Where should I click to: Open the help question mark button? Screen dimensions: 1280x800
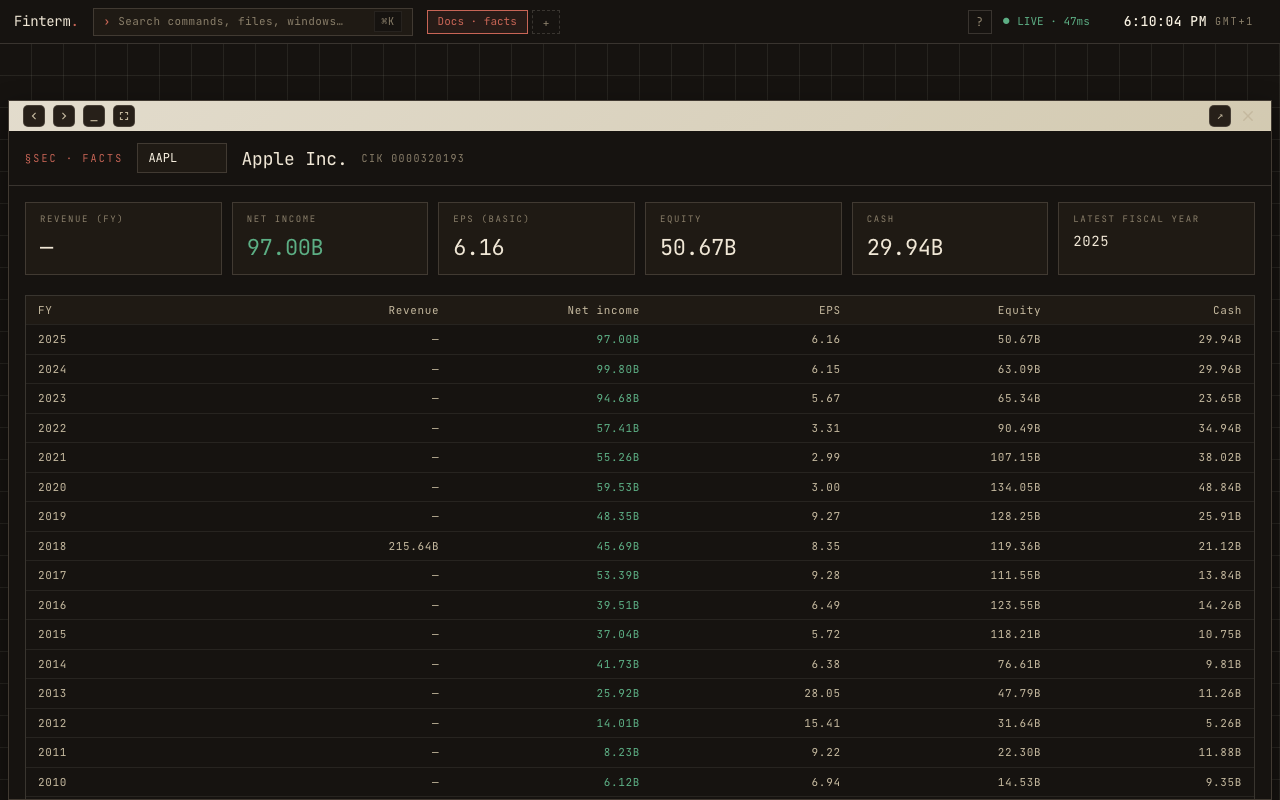(x=980, y=22)
